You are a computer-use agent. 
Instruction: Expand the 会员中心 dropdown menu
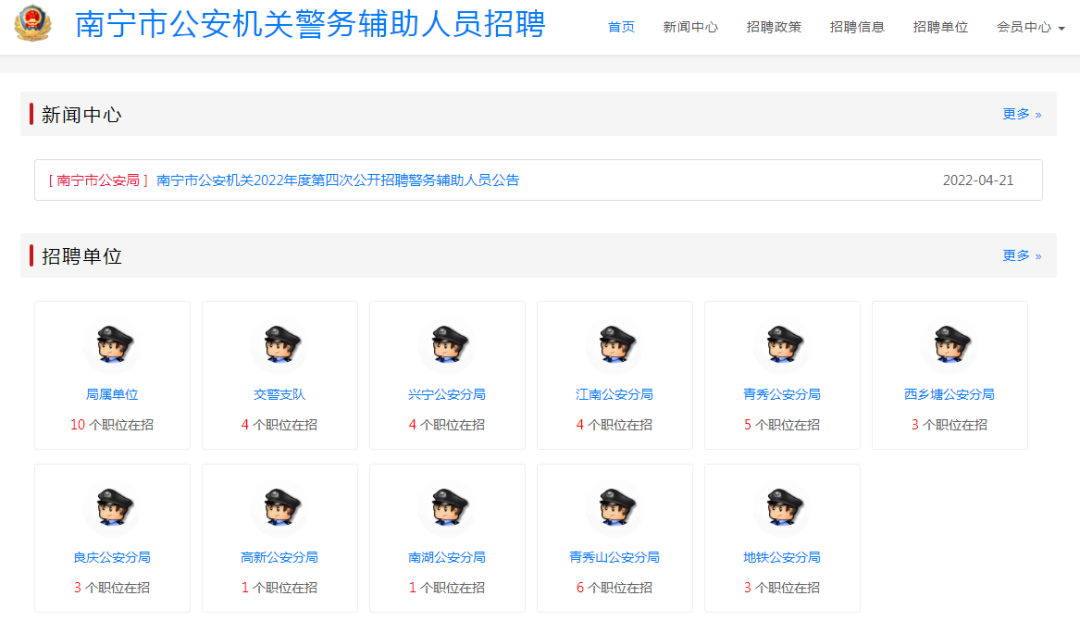(x=1030, y=27)
